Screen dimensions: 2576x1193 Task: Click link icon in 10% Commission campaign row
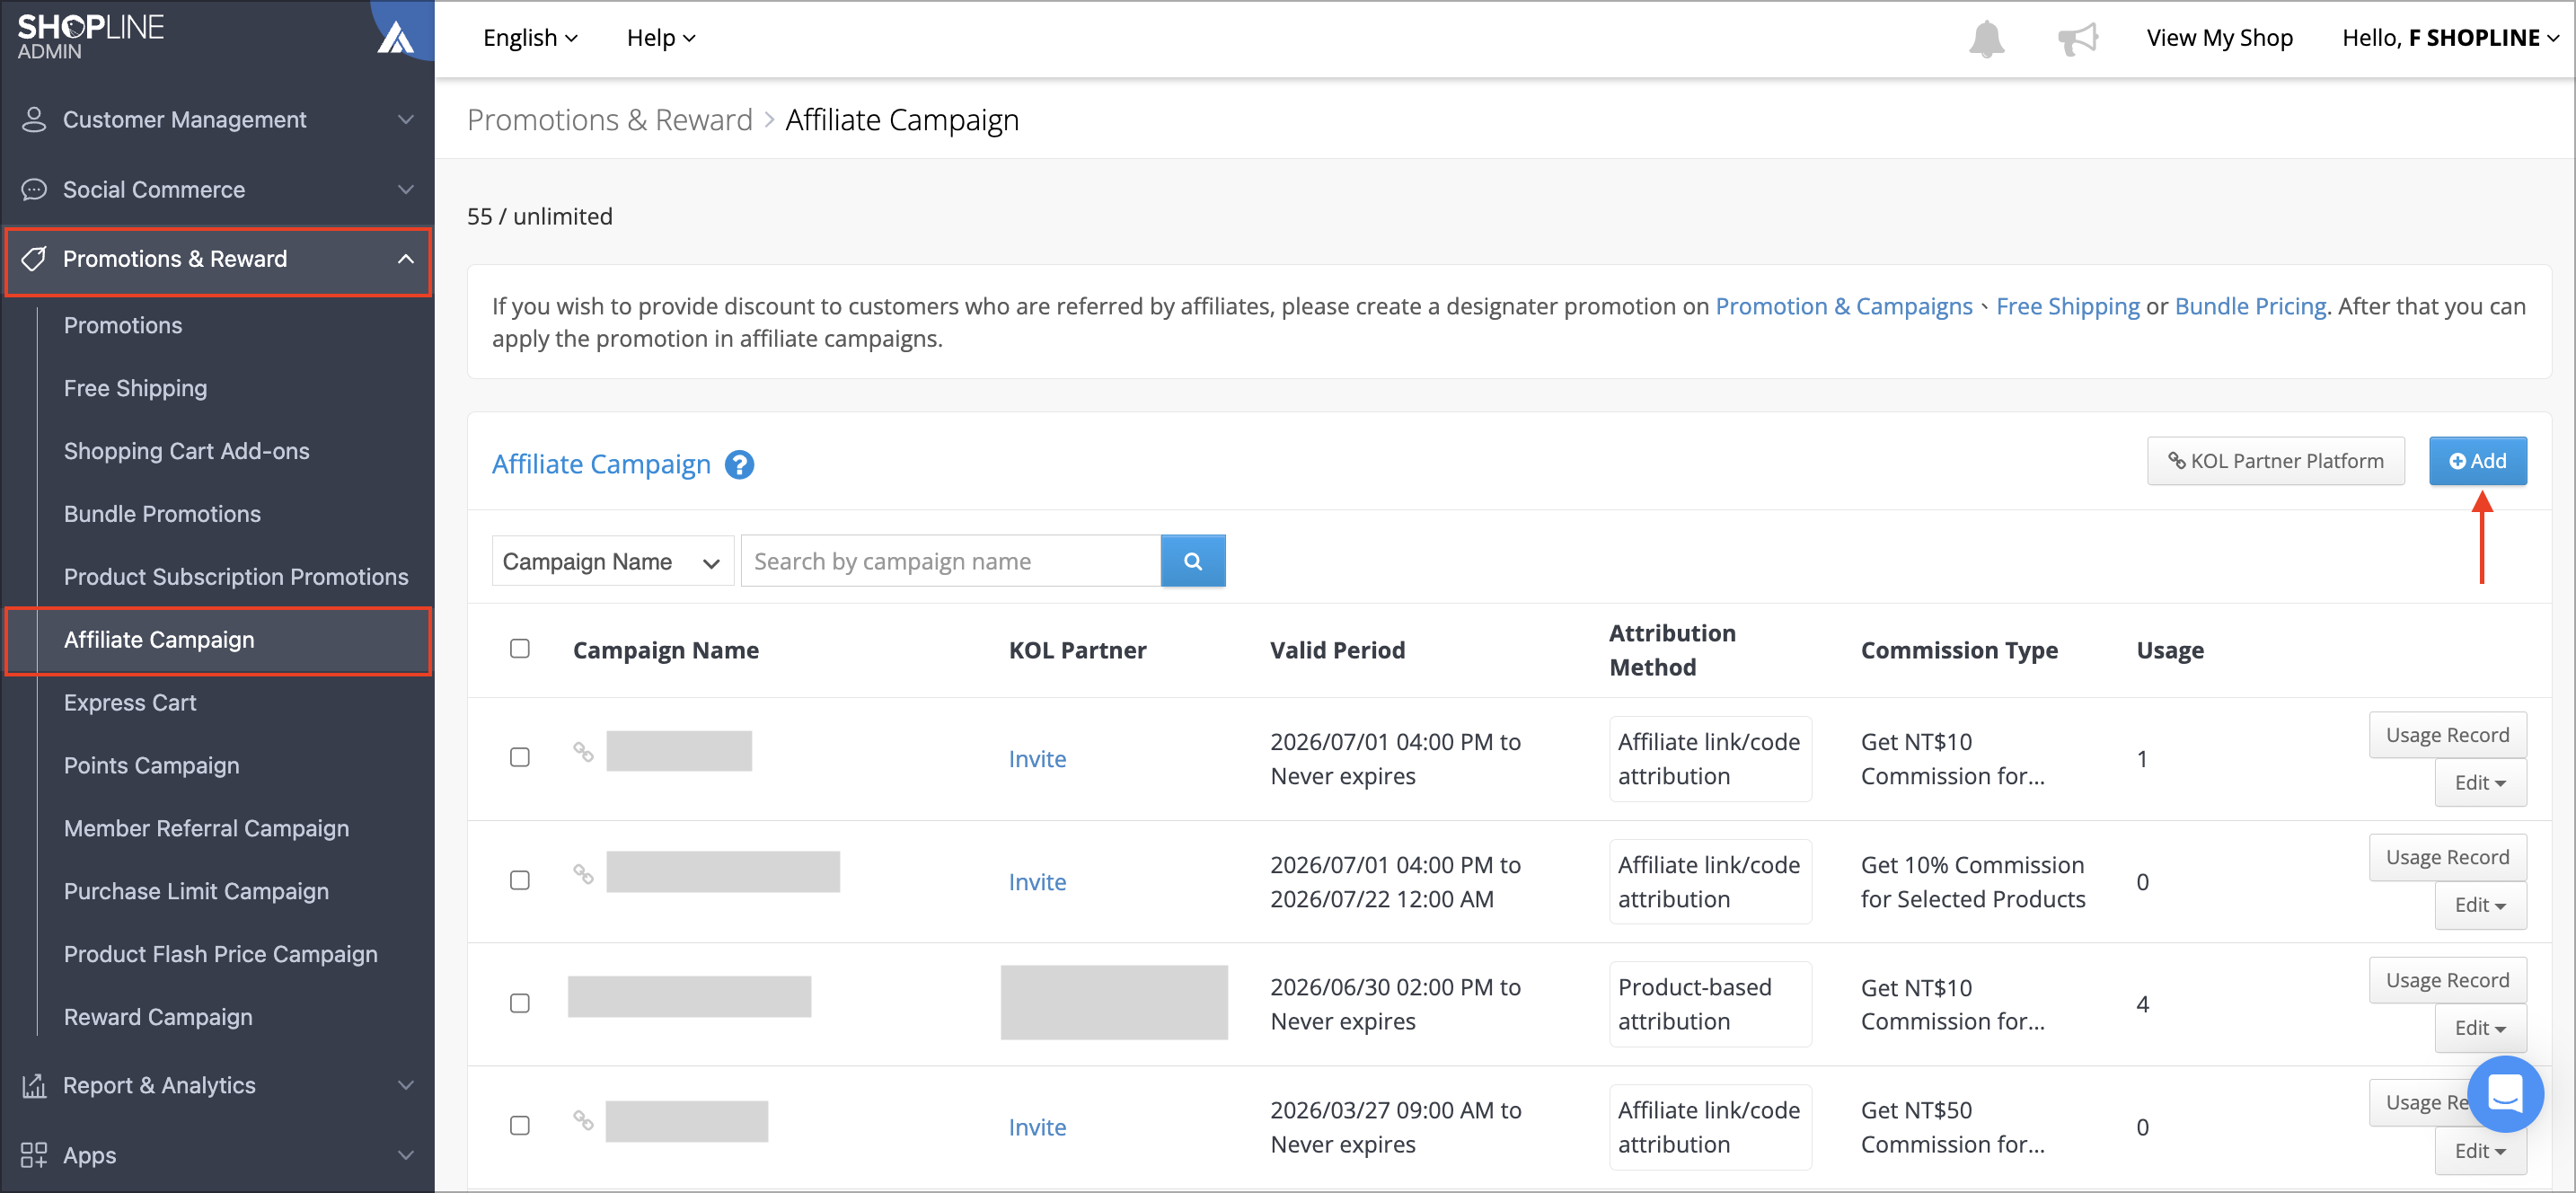click(x=583, y=874)
